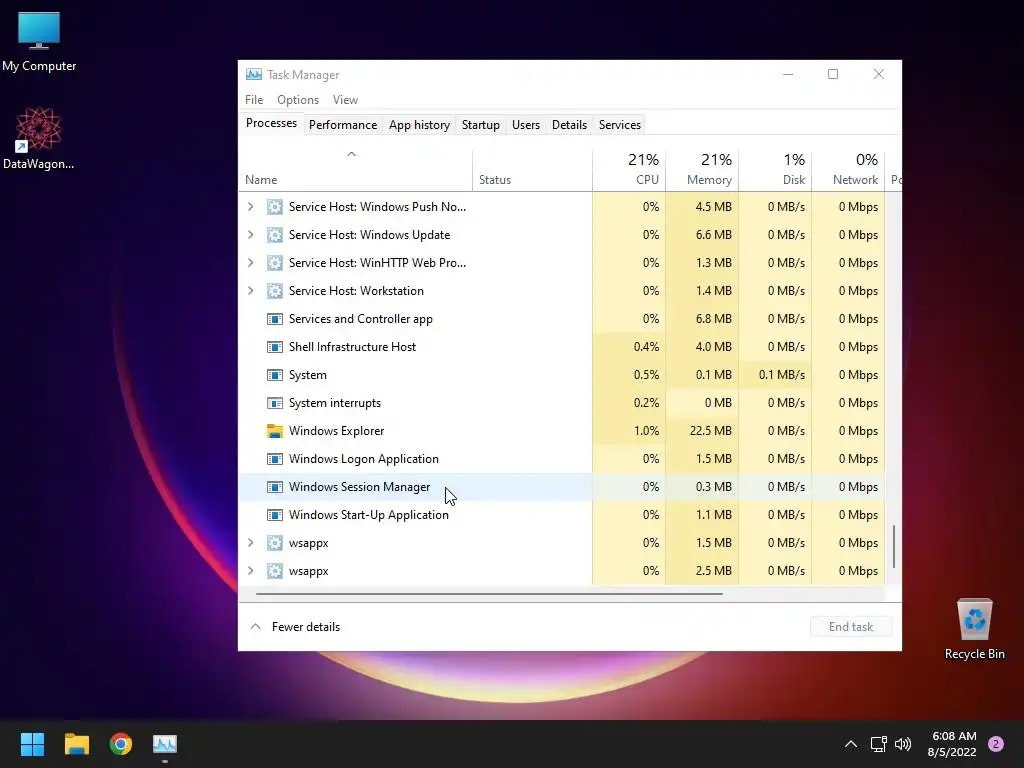Open the DataWagon desktop shortcut
This screenshot has width=1024, height=768.
click(39, 138)
